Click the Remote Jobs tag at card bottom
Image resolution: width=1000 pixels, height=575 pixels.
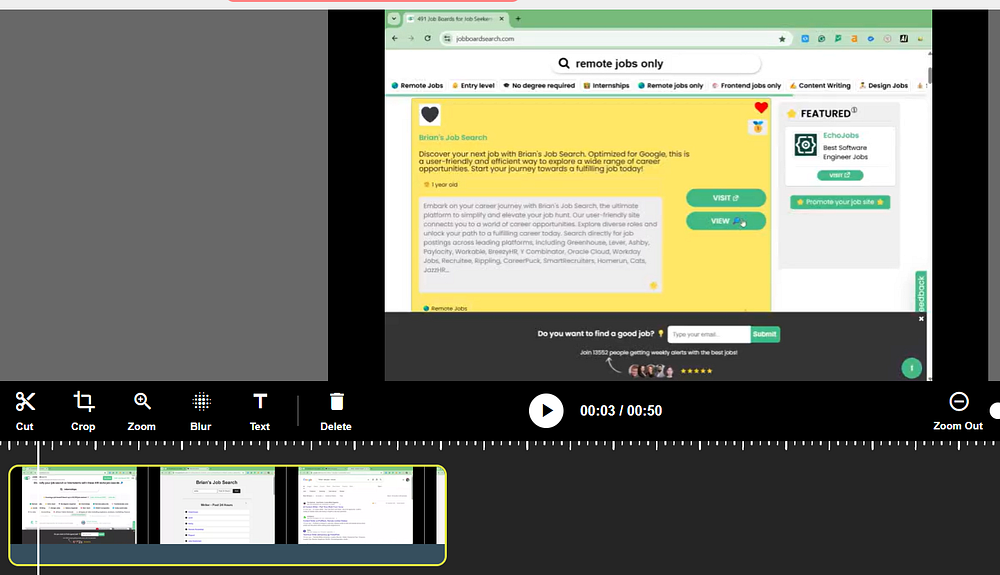(445, 309)
